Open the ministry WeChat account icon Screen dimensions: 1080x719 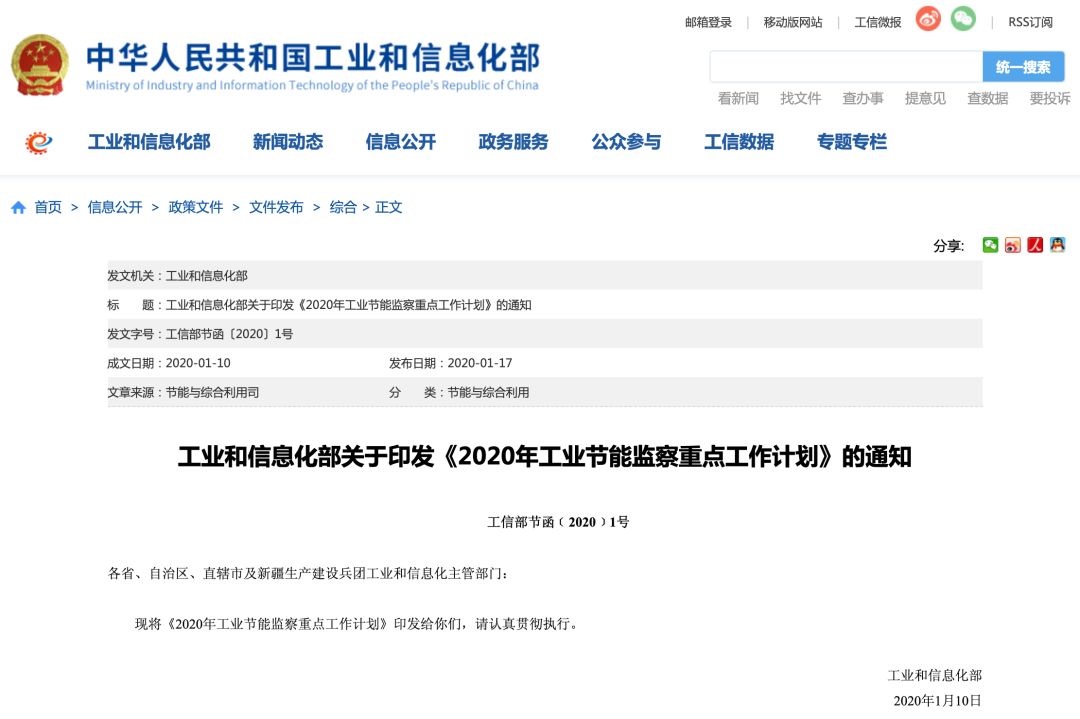(962, 19)
